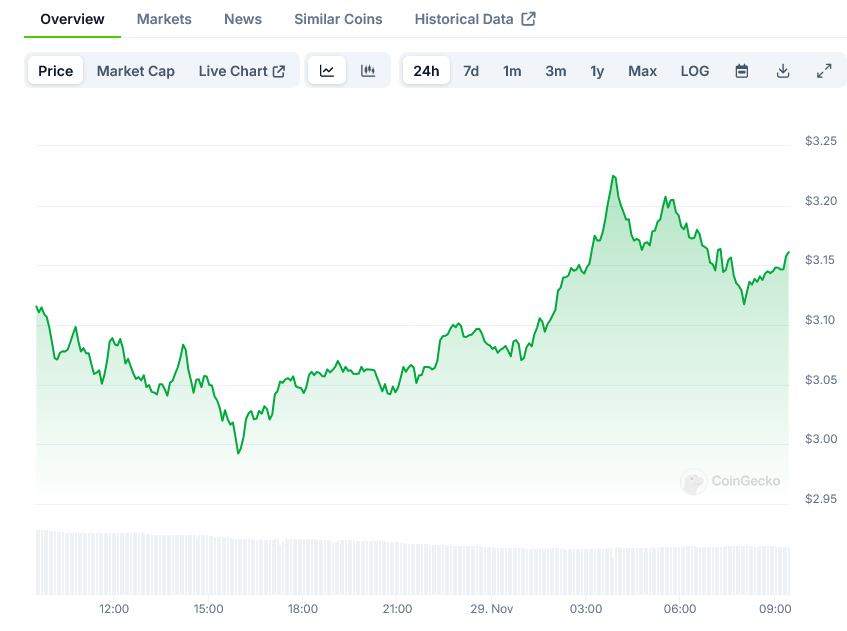Click the 18:00 time axis label
The image size is (847, 631).
(x=302, y=609)
